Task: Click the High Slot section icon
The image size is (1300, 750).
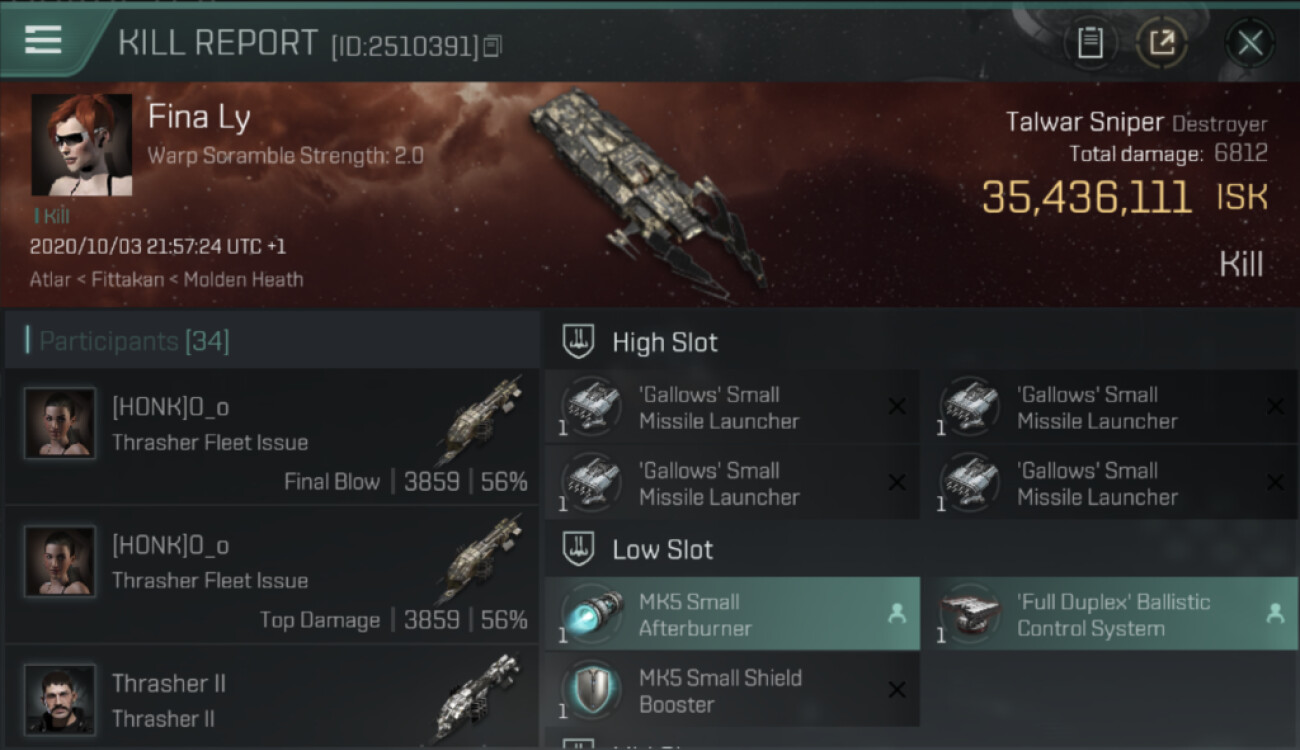Action: (x=580, y=341)
